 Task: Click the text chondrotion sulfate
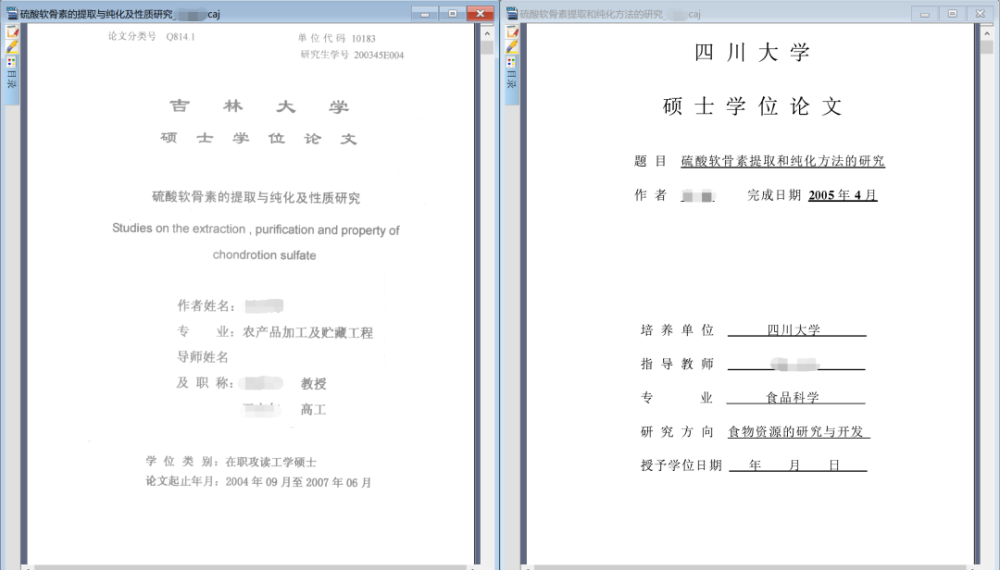[265, 255]
